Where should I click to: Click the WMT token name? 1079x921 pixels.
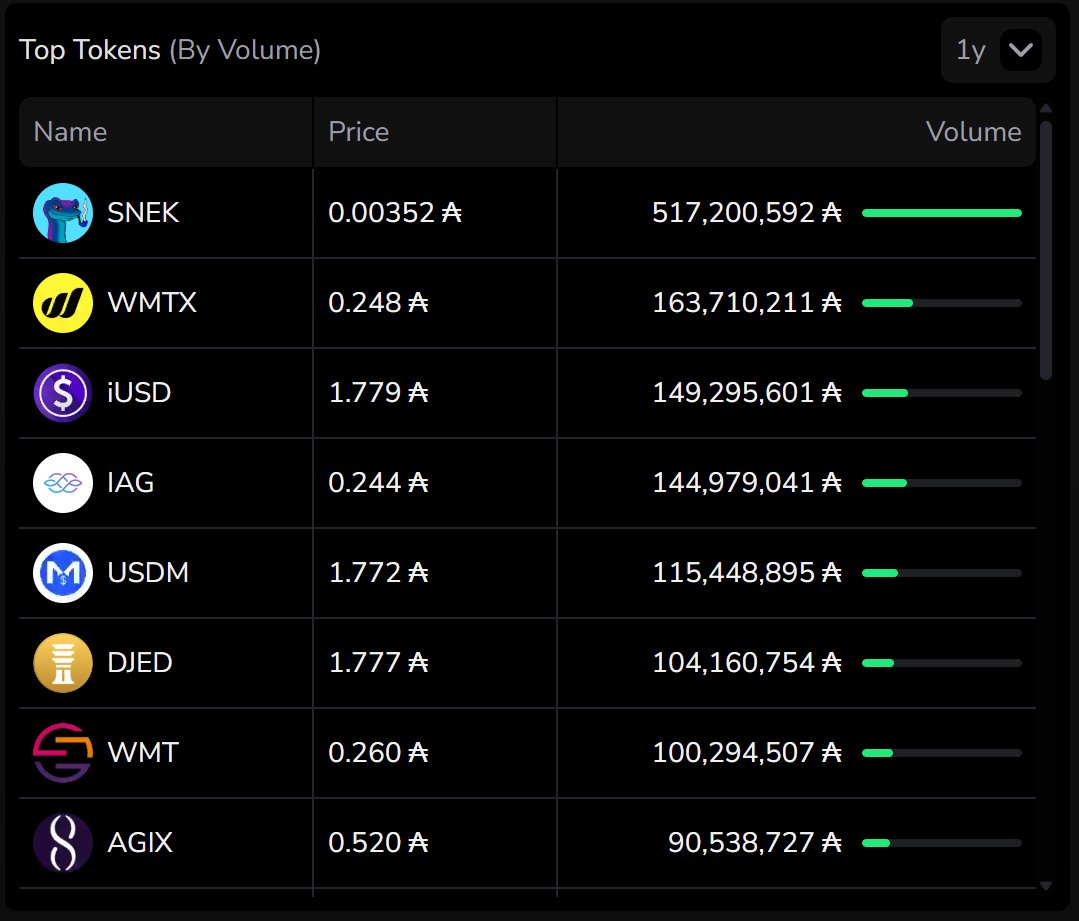click(143, 752)
